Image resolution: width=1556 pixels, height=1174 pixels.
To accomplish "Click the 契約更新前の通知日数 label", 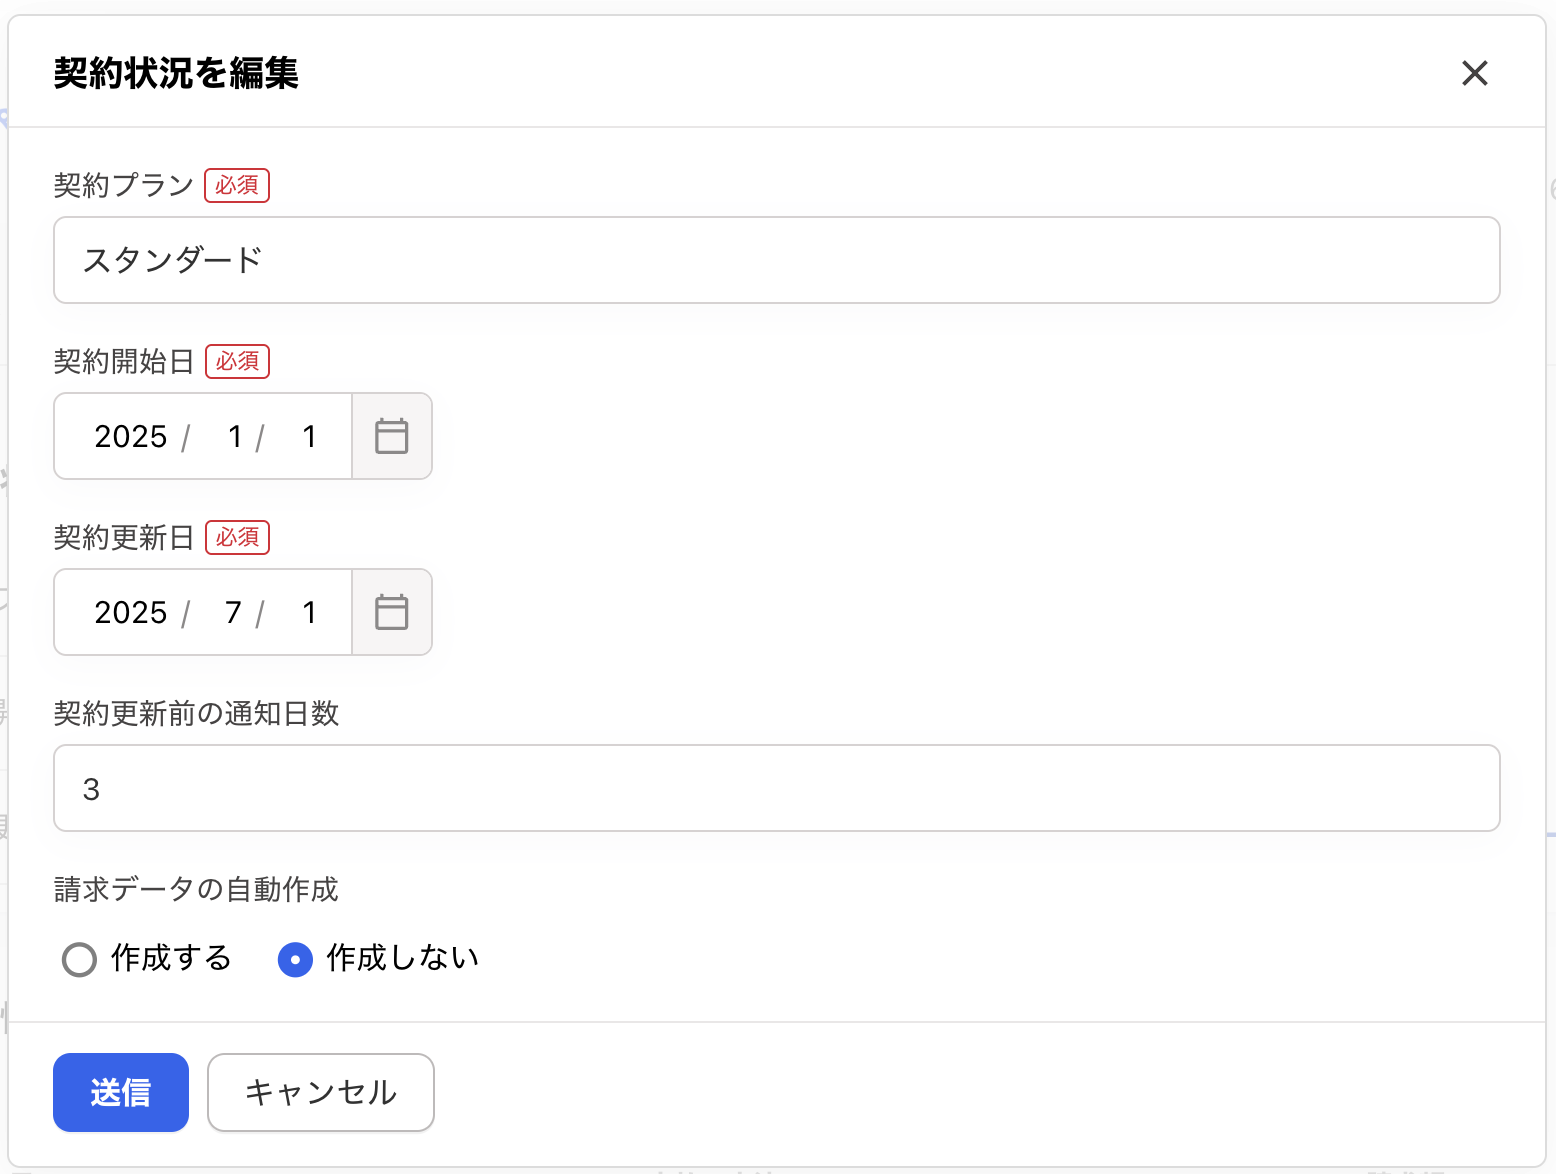I will click(x=196, y=713).
